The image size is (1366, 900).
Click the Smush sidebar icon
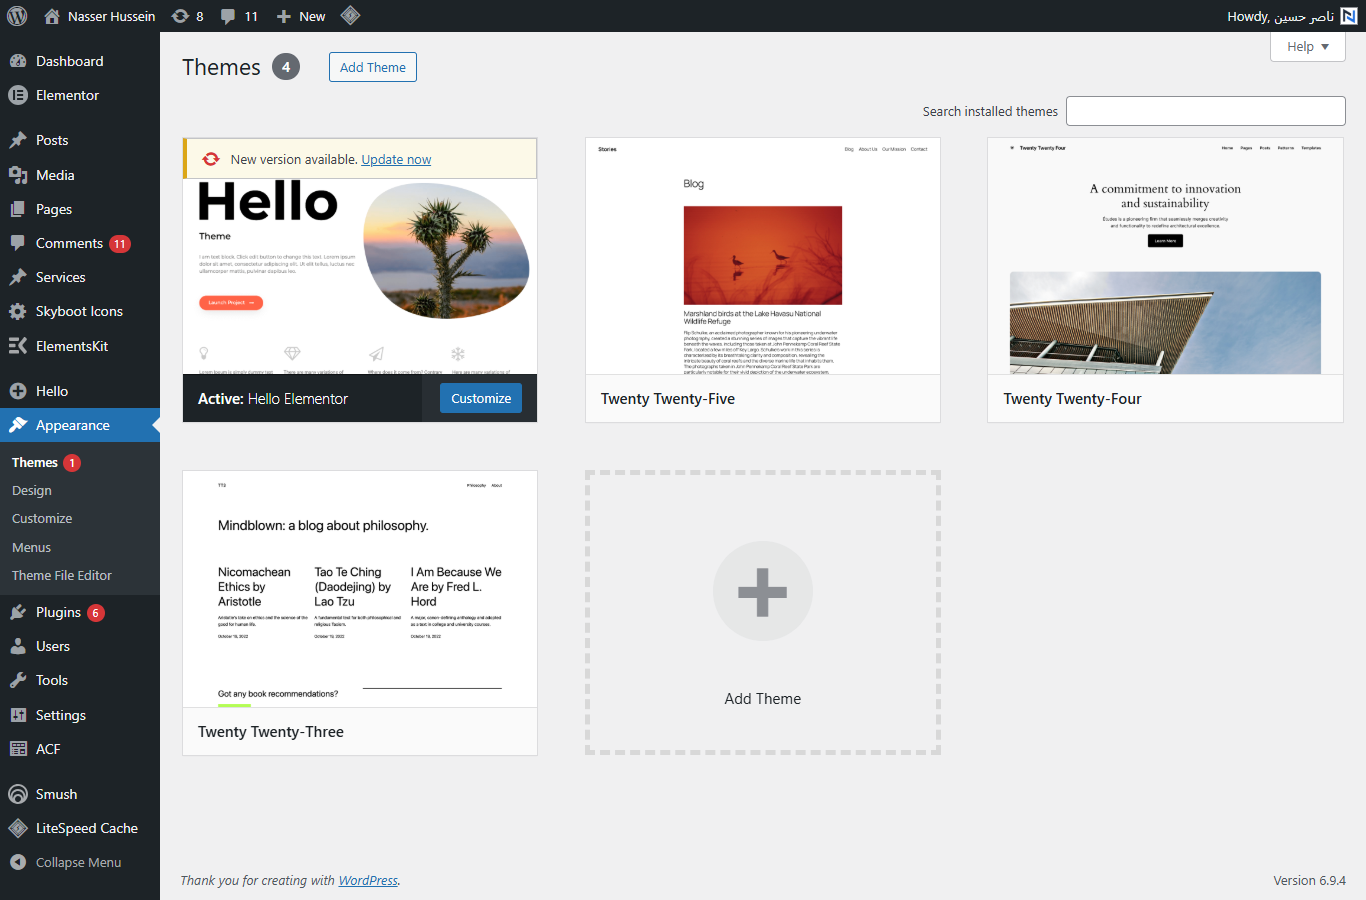click(x=18, y=794)
